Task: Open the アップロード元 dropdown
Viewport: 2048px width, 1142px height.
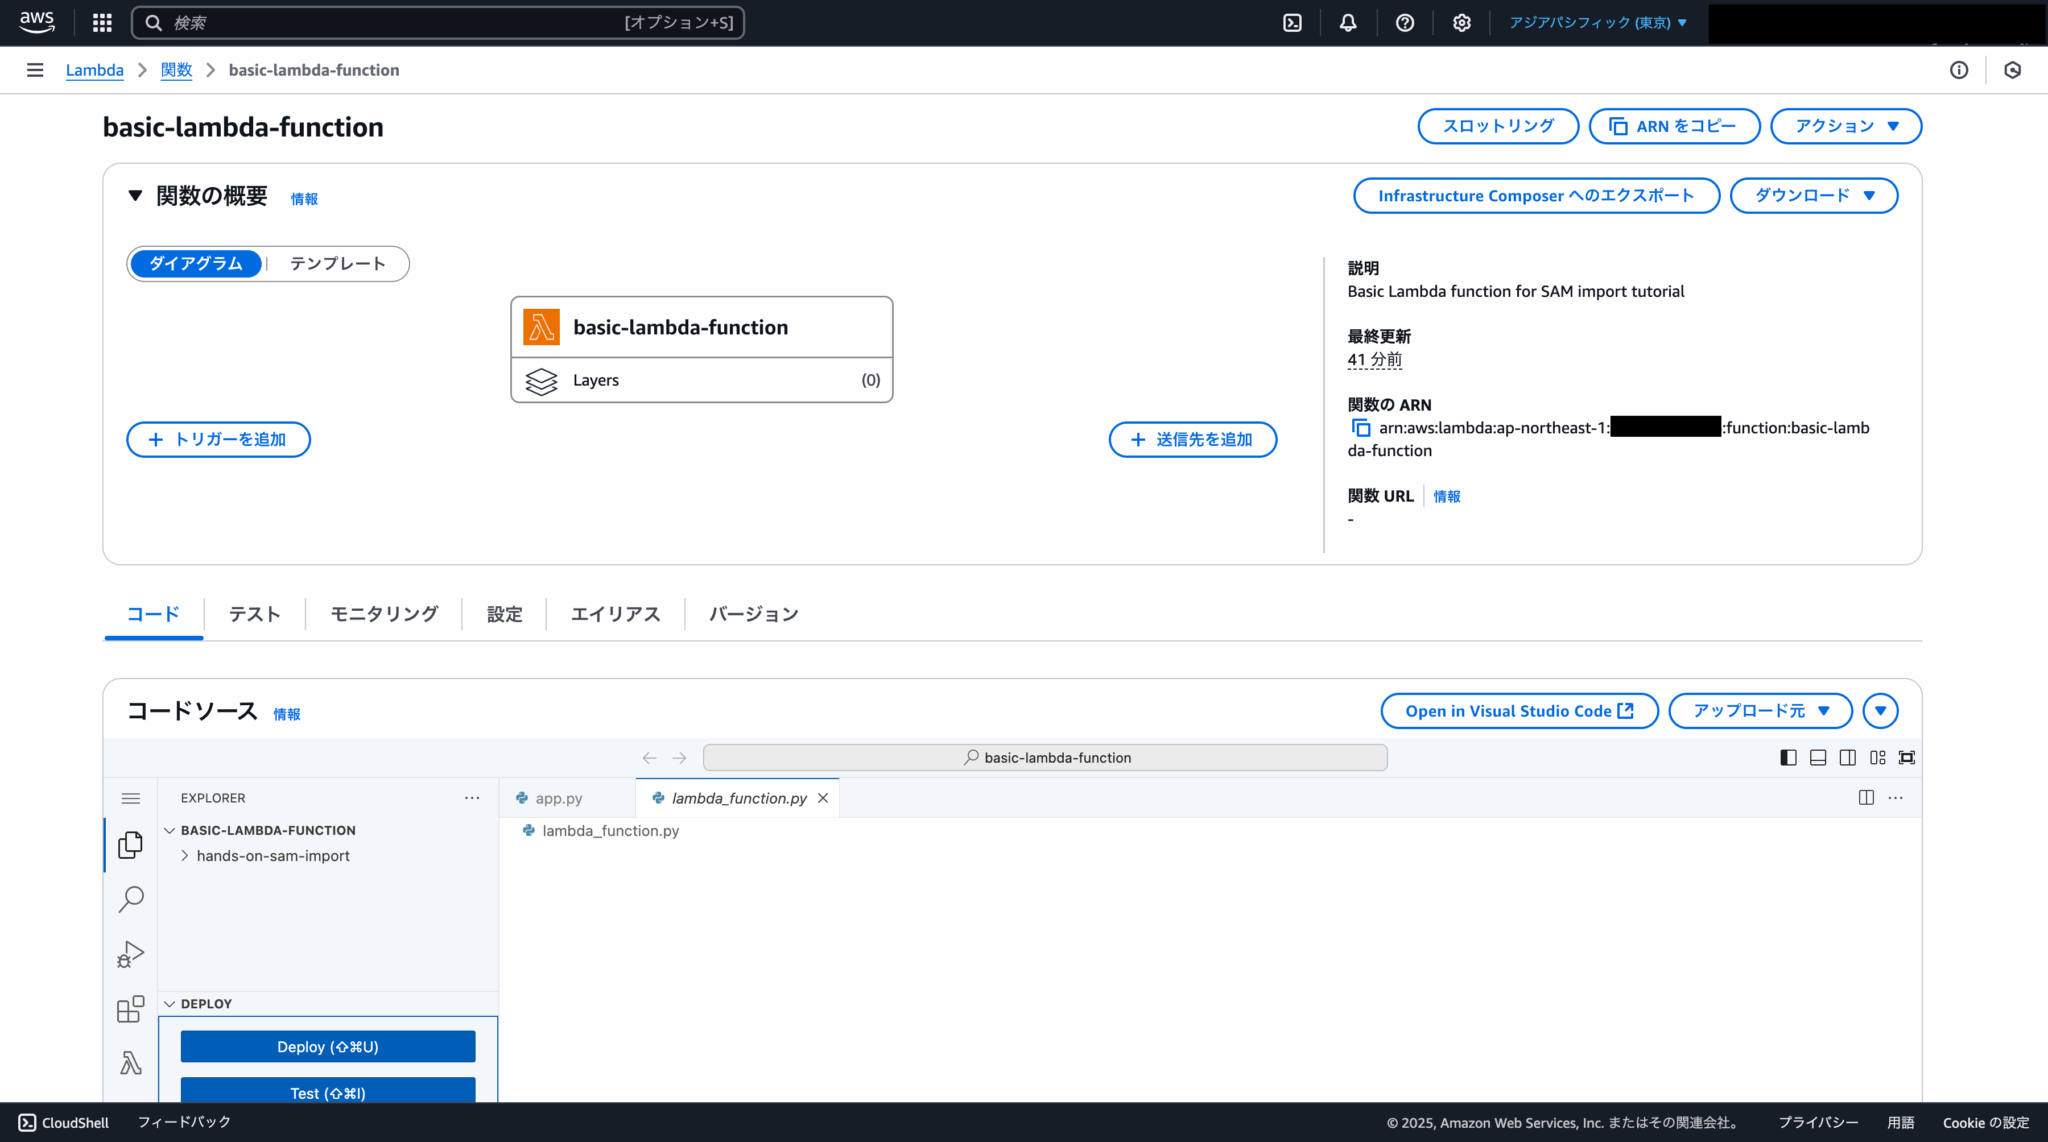Action: pyautogui.click(x=1760, y=711)
